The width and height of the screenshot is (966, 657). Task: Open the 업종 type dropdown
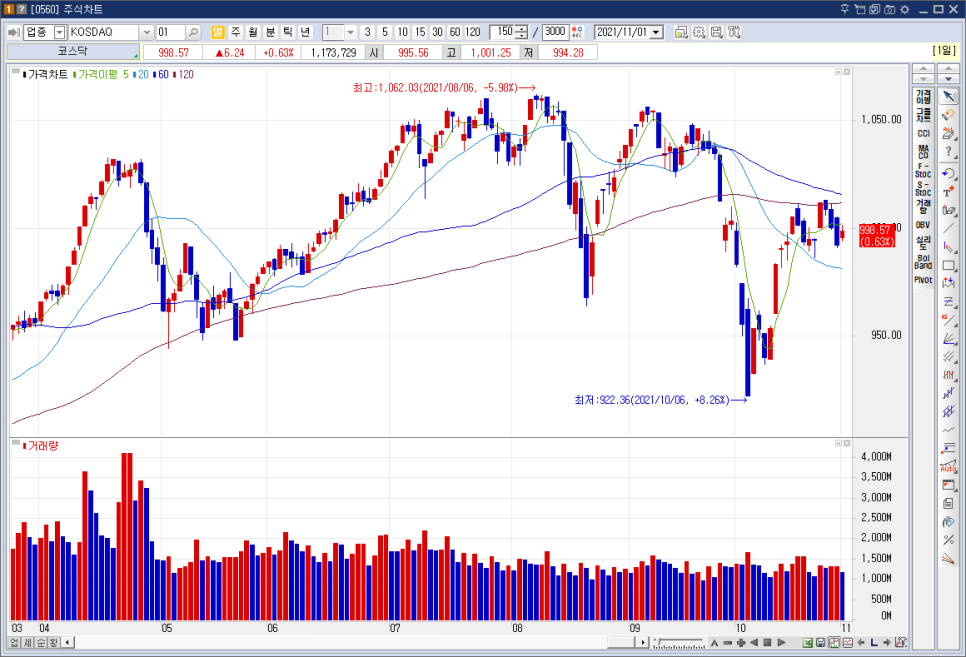pyautogui.click(x=60, y=32)
